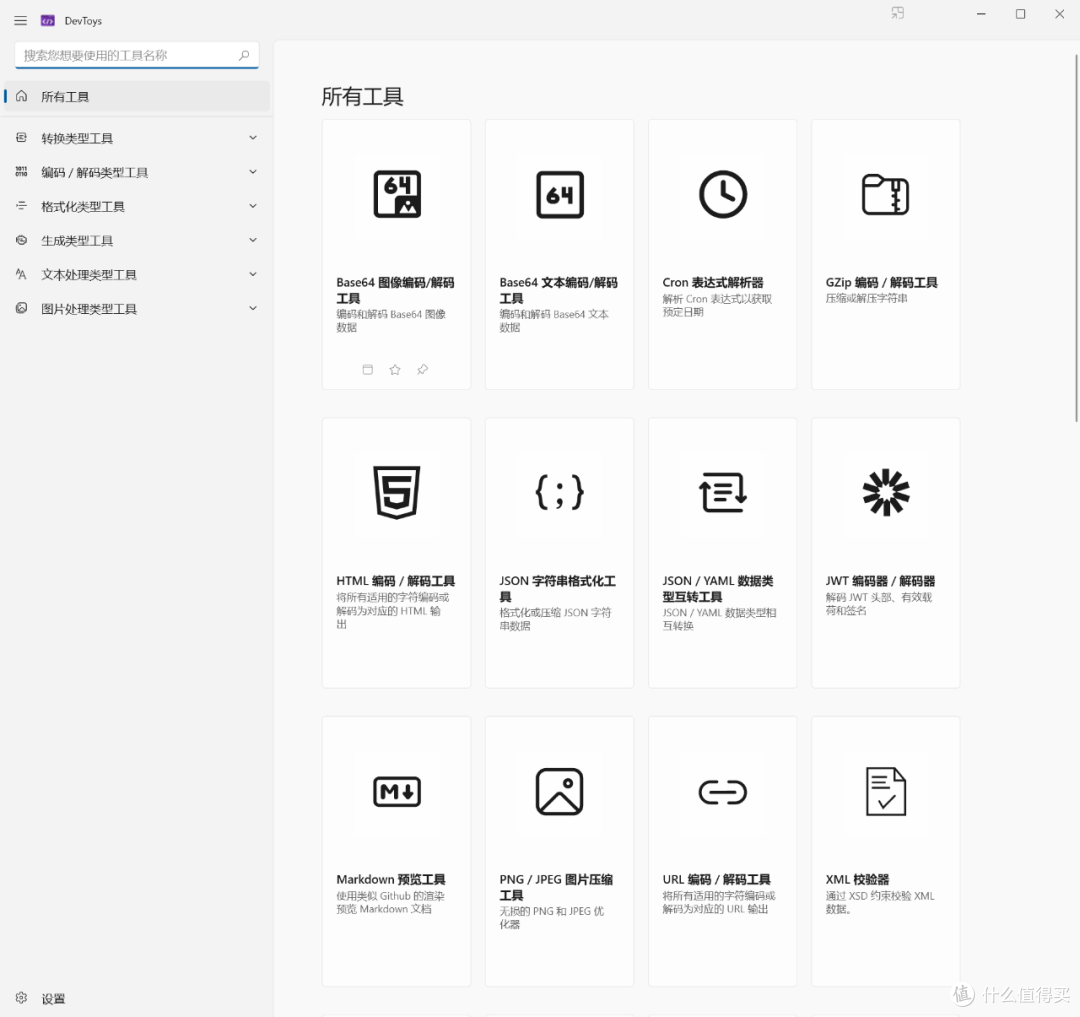Click the 转换类型工具 category icon
This screenshot has height=1017, width=1080.
[x=21, y=138]
